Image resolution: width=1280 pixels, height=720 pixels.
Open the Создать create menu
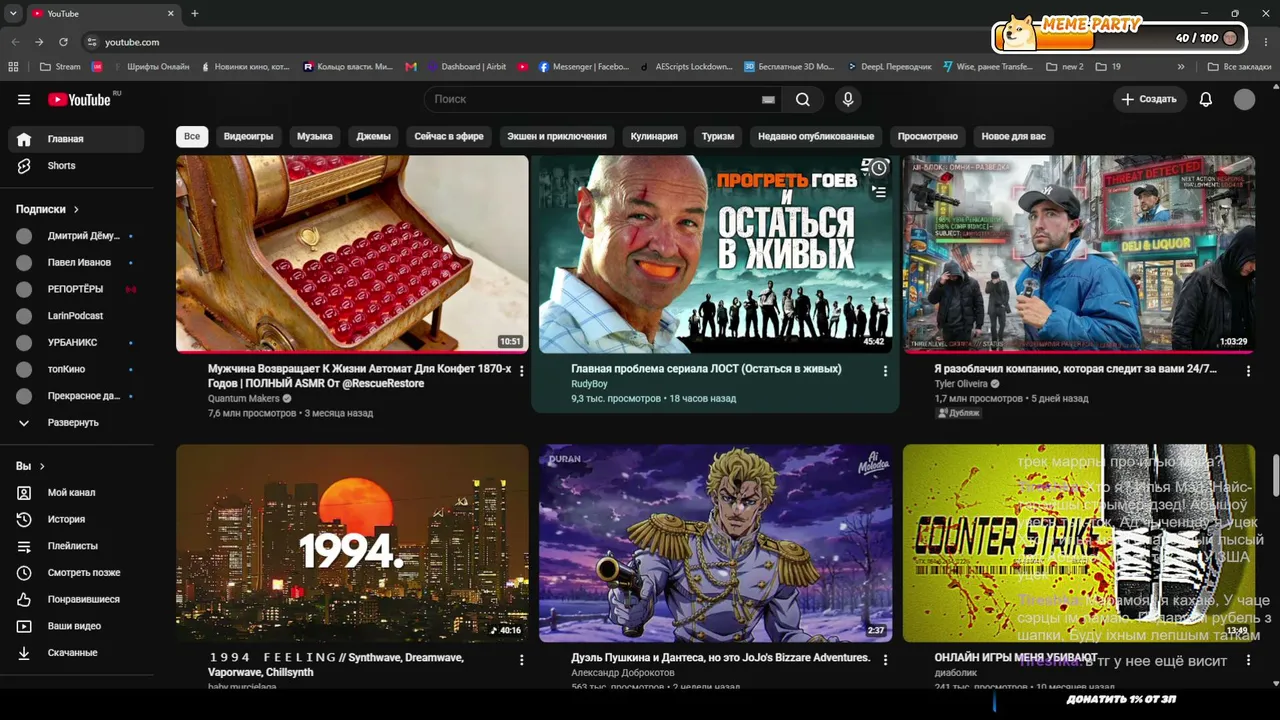[1150, 99]
